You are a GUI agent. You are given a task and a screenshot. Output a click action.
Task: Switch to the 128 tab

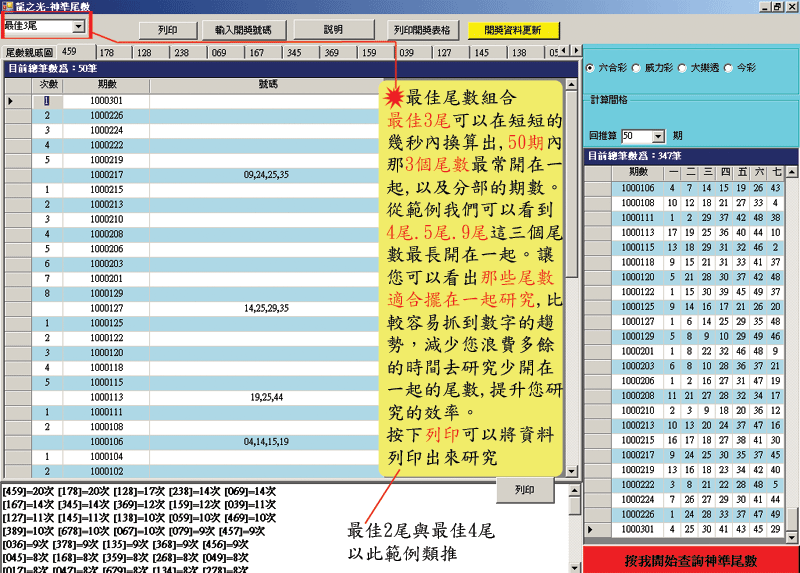151,53
